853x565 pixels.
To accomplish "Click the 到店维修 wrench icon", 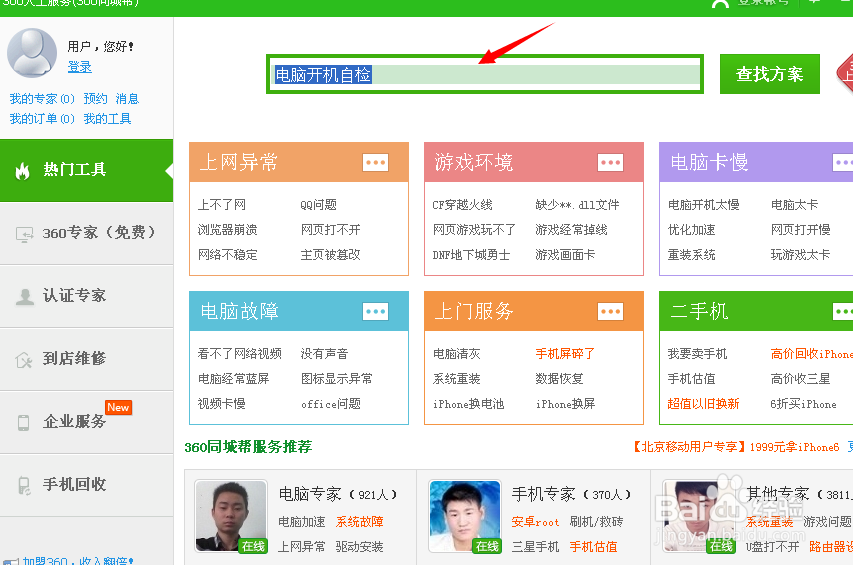I will click(x=24, y=359).
